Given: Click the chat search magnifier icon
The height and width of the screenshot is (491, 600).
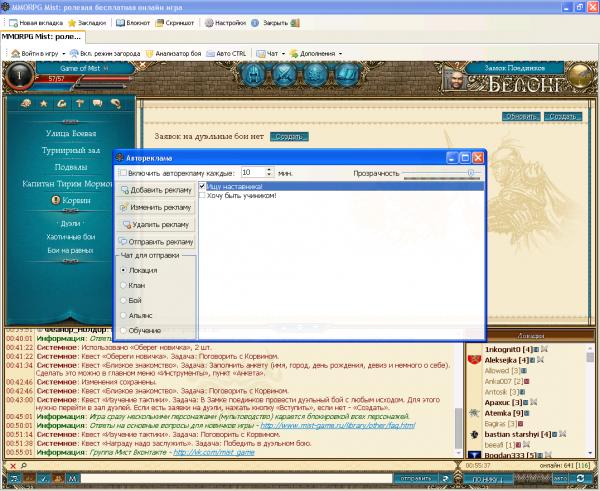Looking at the screenshot, I should coord(23,466).
